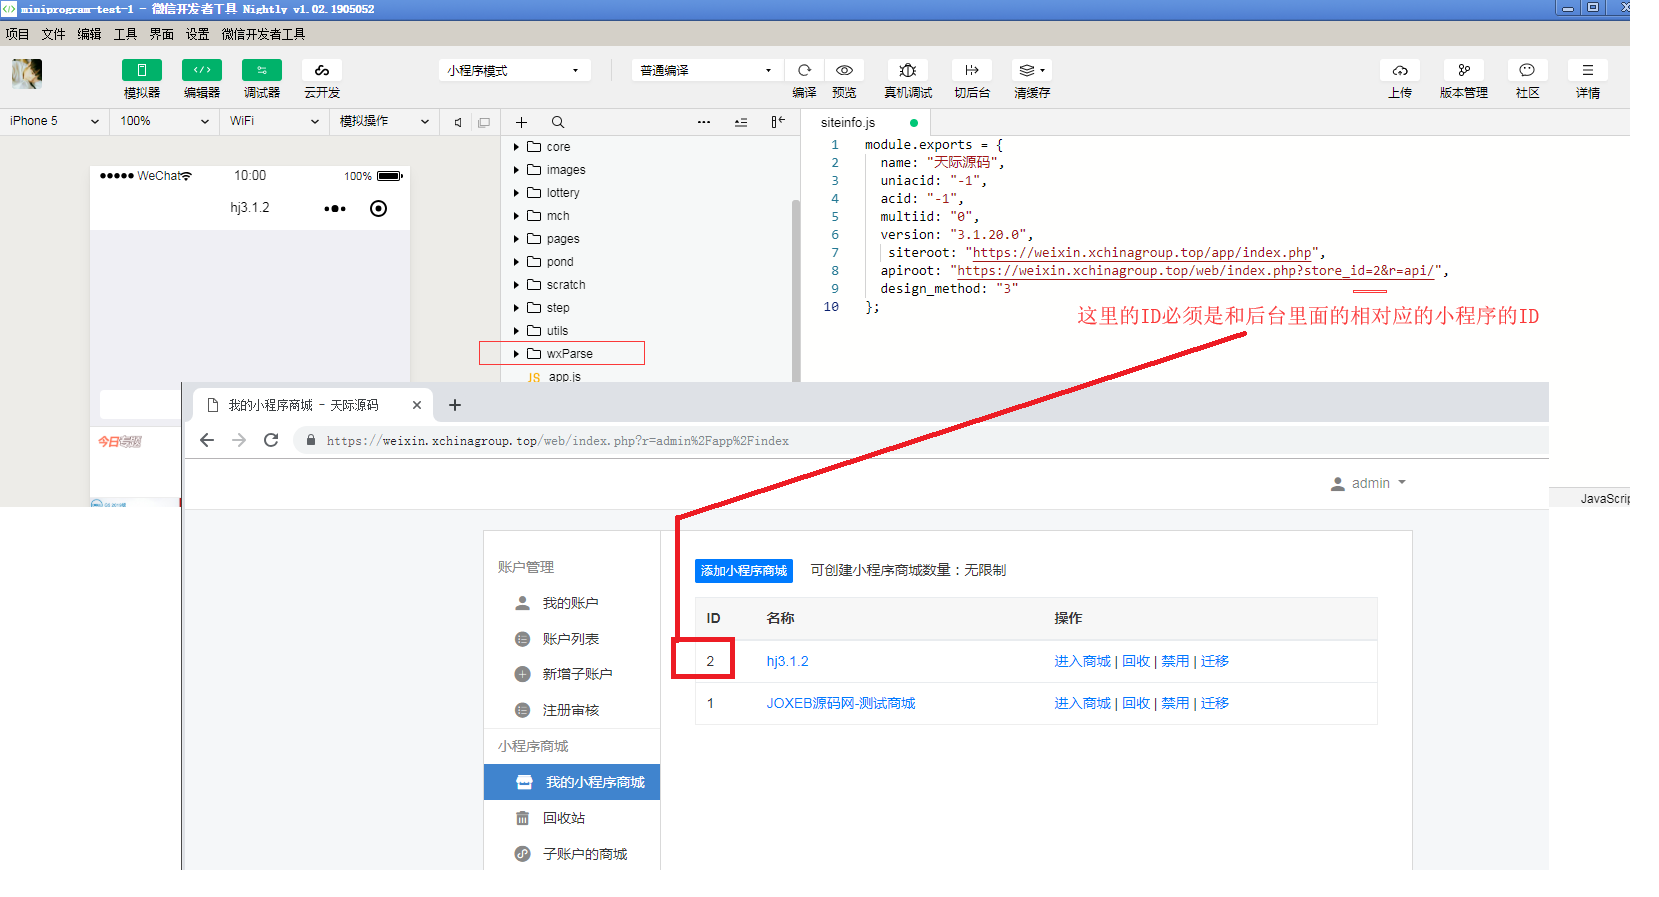
Task: Toggle the debugger (调试器) panel button
Action: (262, 71)
